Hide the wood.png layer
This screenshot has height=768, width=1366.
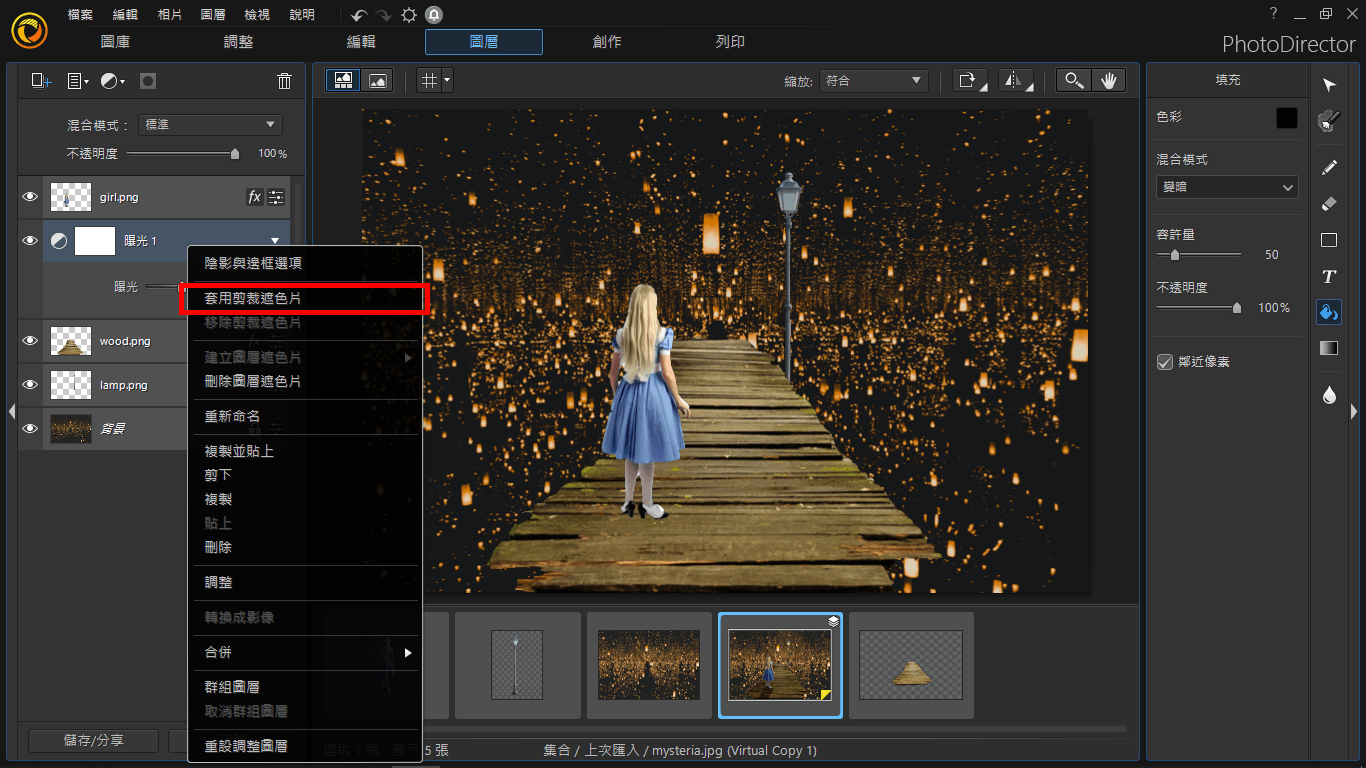[x=30, y=341]
